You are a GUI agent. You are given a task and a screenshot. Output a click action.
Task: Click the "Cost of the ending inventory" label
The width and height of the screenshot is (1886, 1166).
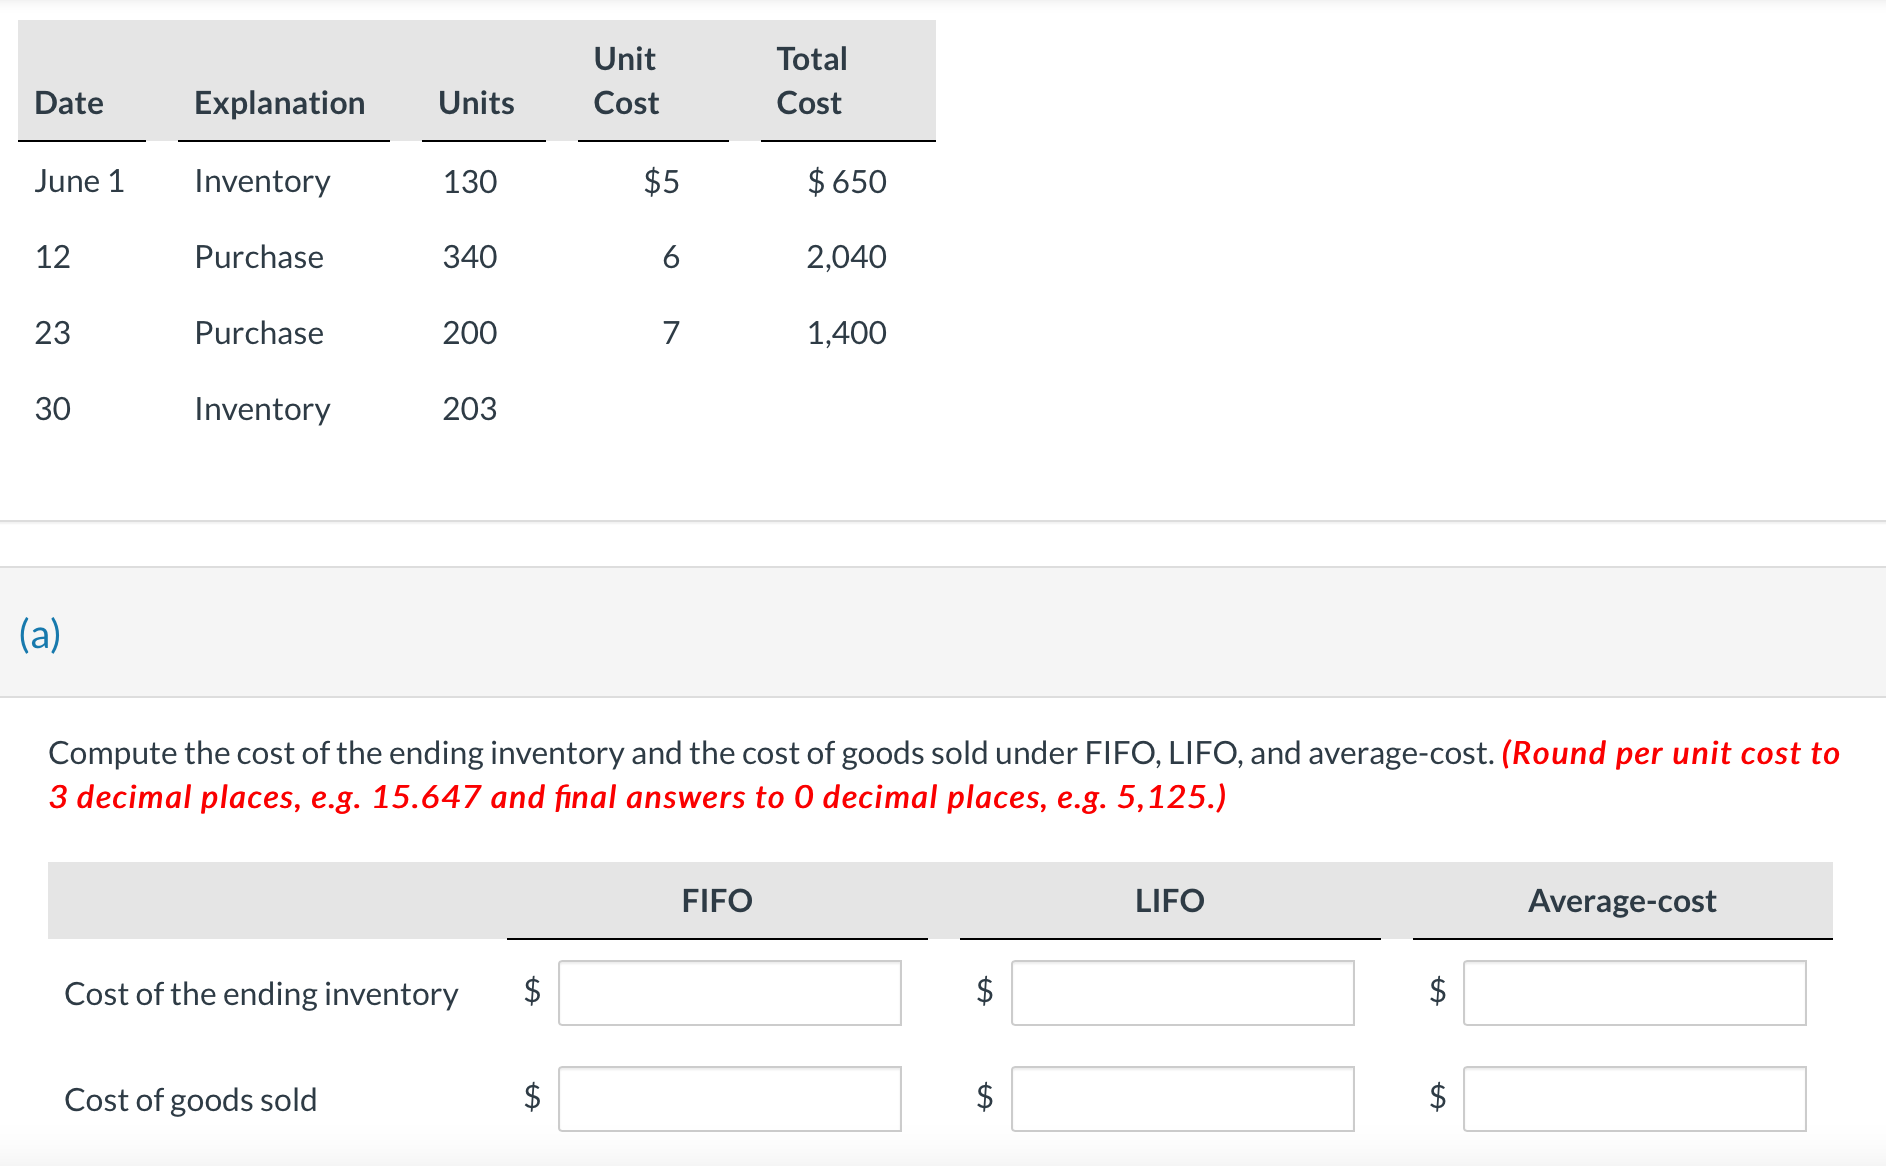261,994
